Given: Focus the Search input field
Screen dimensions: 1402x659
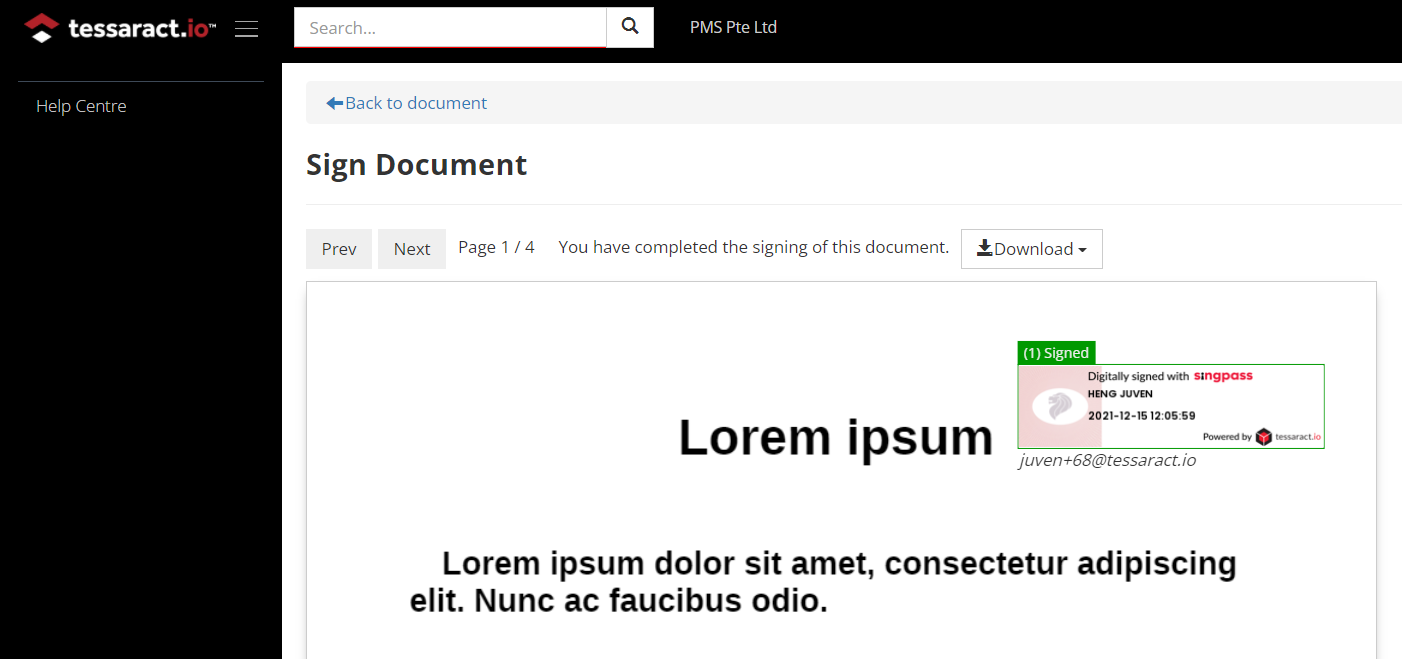Looking at the screenshot, I should point(450,28).
